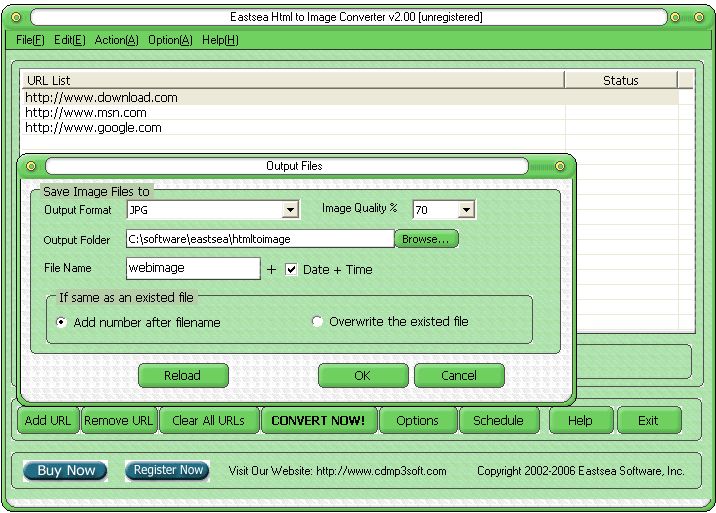Click the 70 value in Image Quality
Viewport: 716px width, 513px height.
(x=421, y=210)
